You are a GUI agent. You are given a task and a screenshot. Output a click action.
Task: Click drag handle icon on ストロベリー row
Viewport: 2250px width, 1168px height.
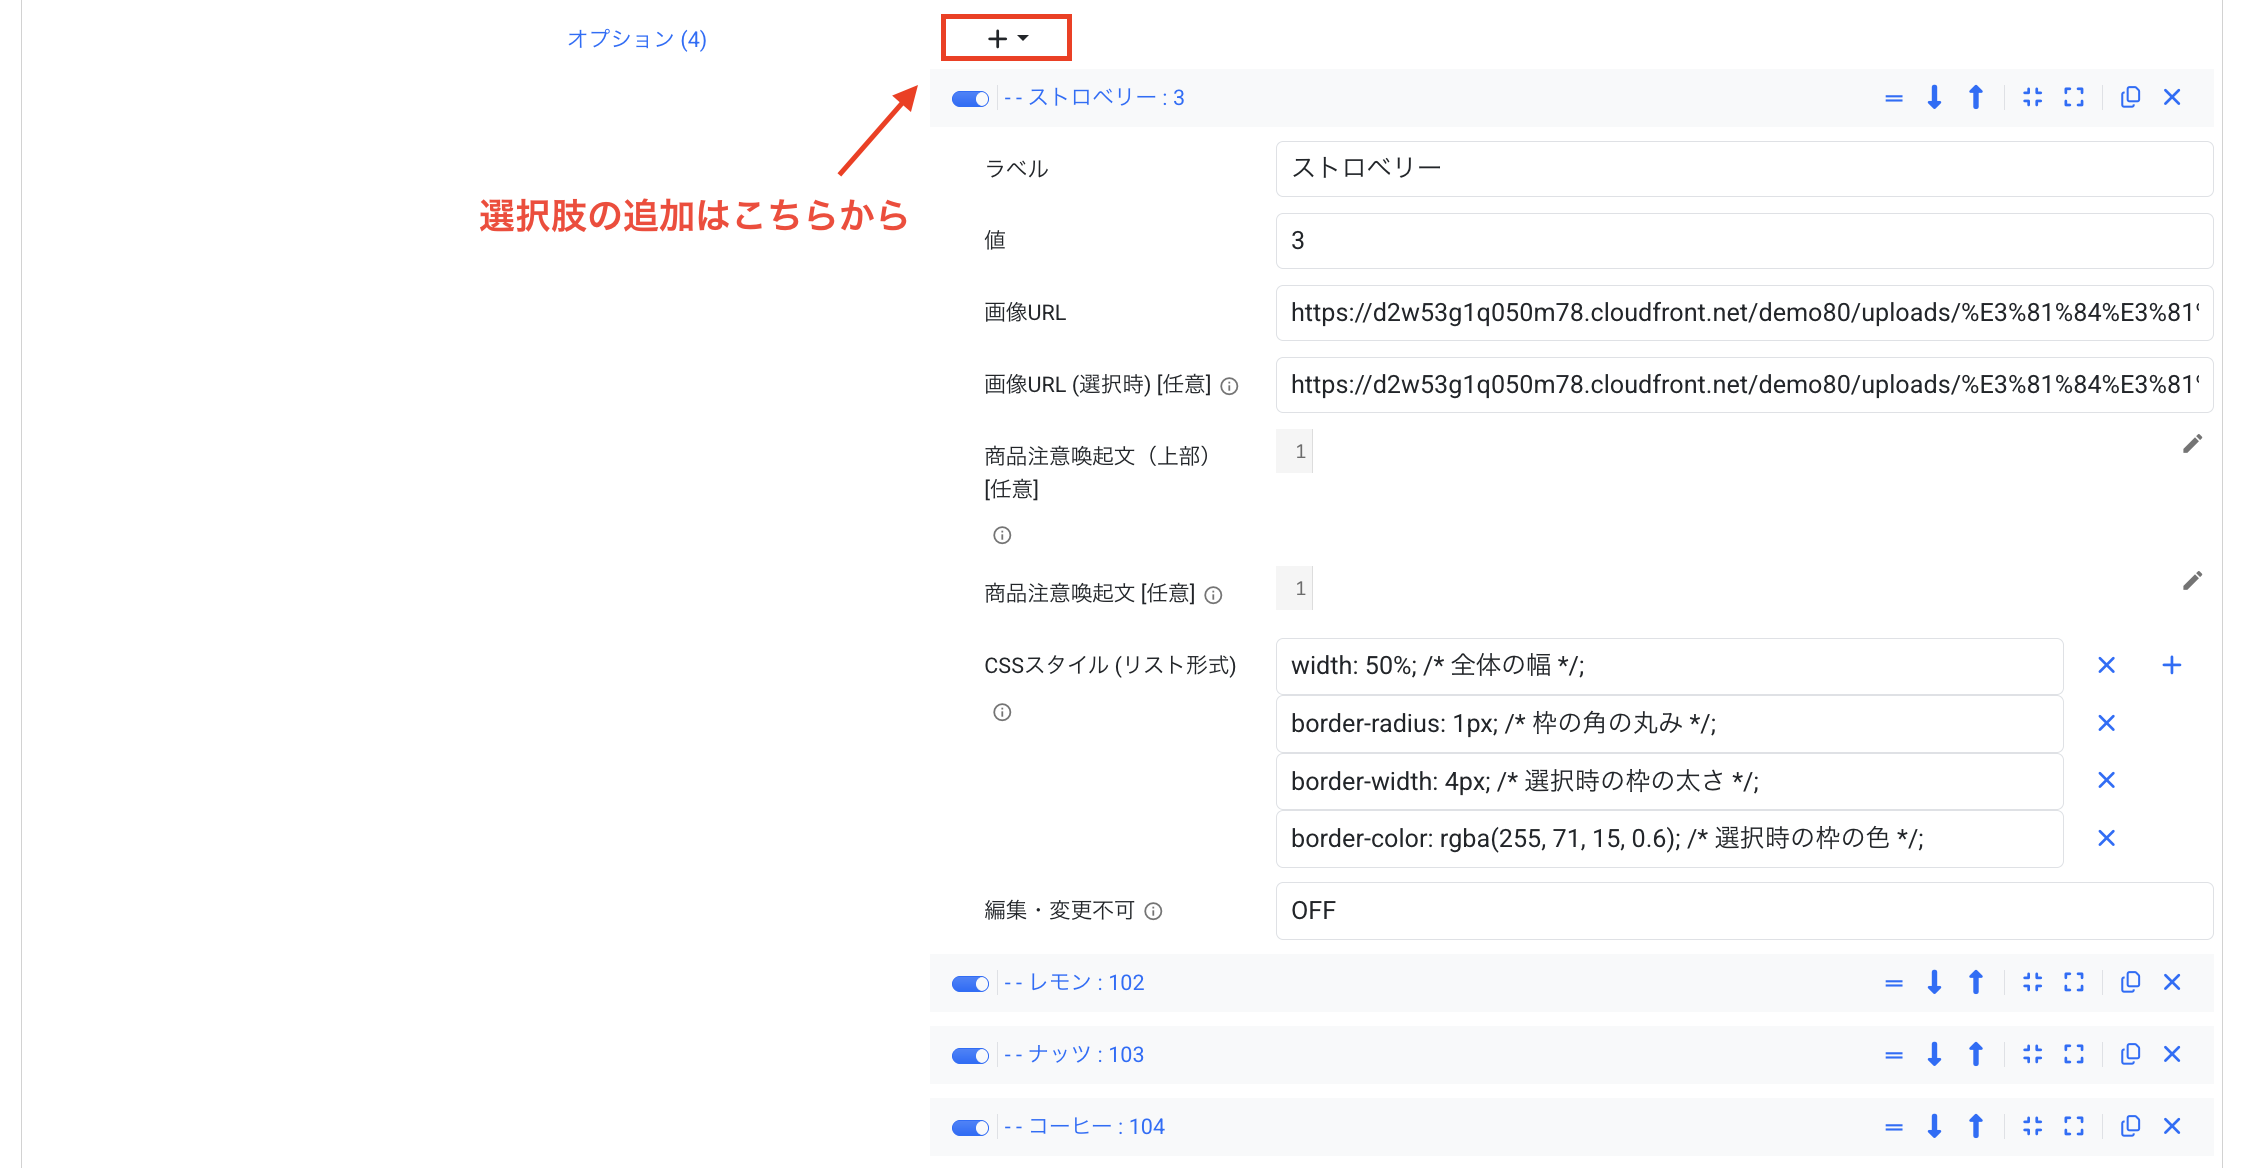(x=1893, y=98)
